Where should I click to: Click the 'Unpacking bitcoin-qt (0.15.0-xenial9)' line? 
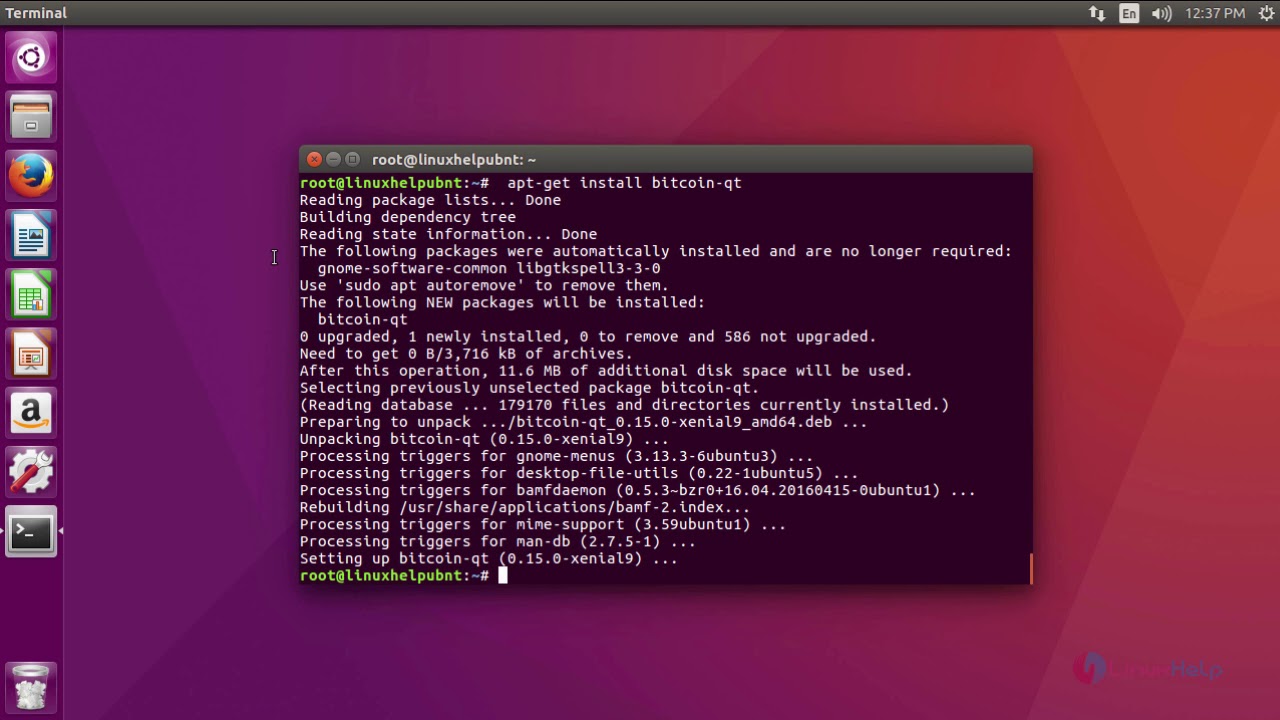[x=484, y=438]
